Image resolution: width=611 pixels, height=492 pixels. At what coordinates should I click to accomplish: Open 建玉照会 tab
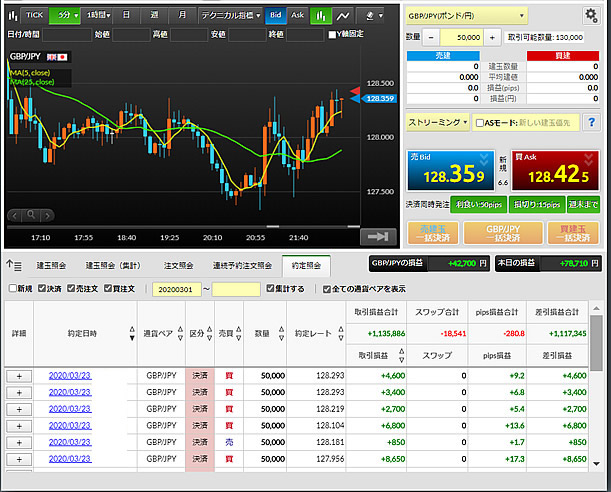tap(51, 266)
